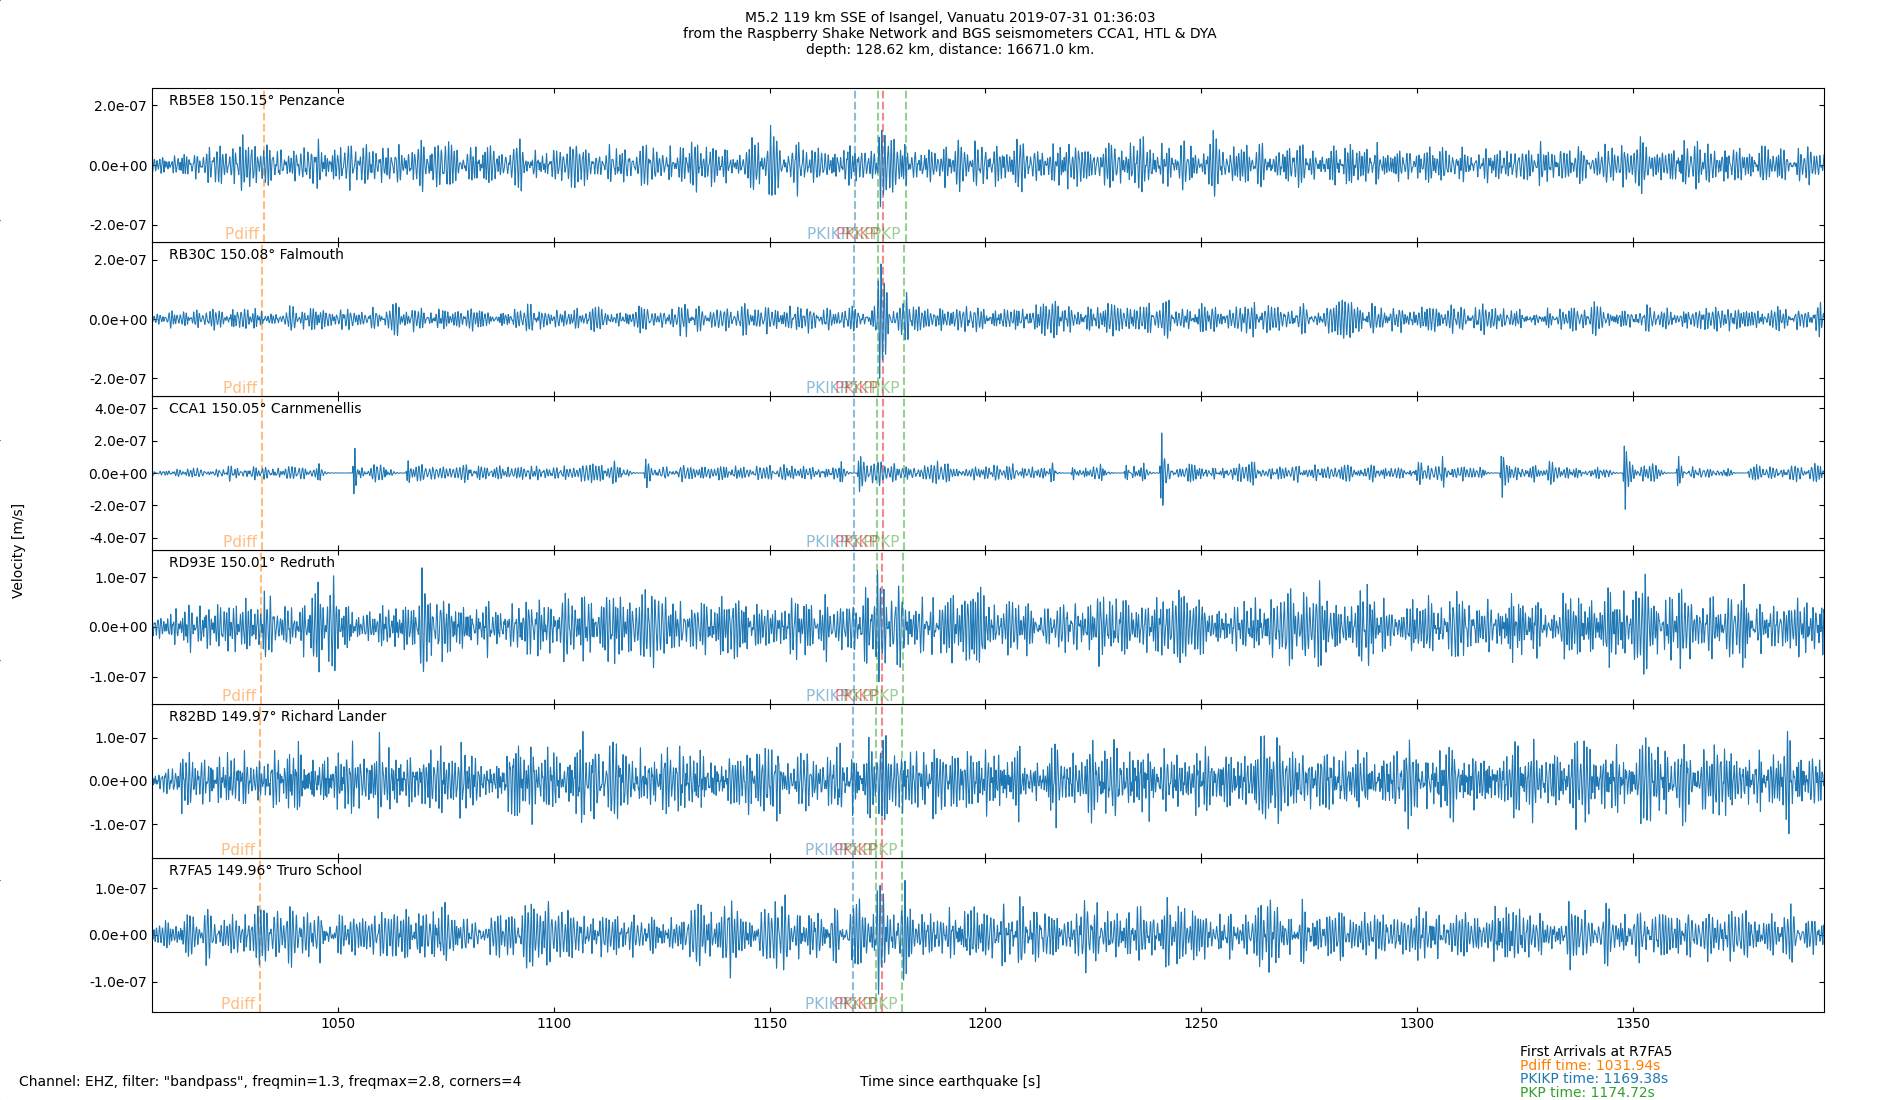The image size is (1900, 1100).
Task: Select the 'First Arrivals at R7FA5' heading
Action: pos(1596,1051)
